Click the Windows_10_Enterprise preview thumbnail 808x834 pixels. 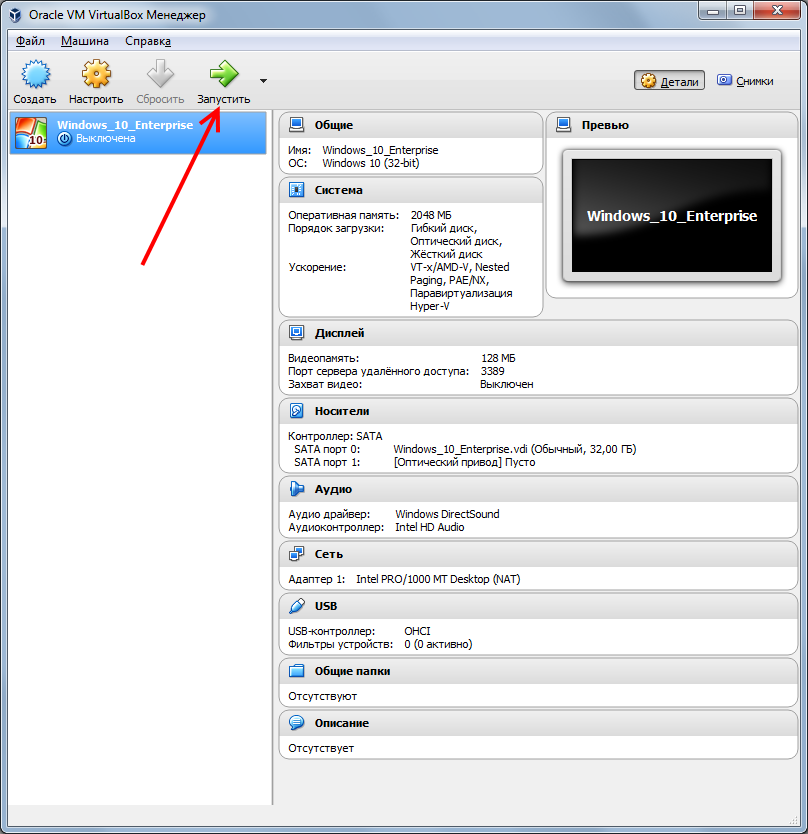[672, 215]
